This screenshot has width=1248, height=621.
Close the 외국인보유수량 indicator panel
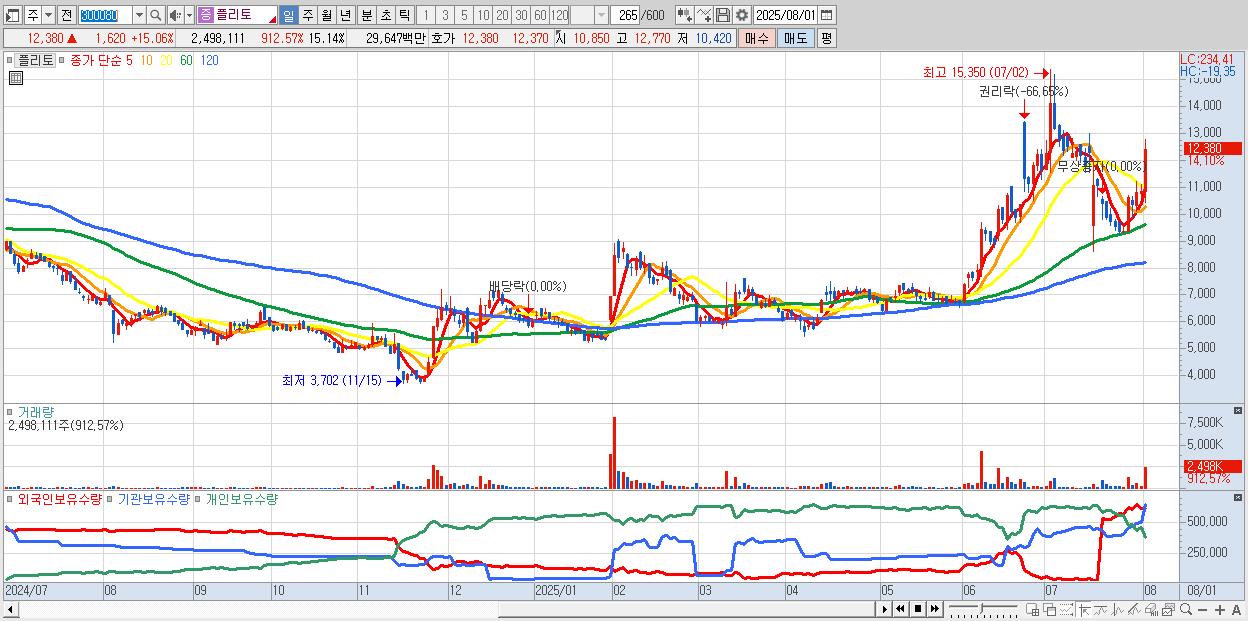point(1238,497)
